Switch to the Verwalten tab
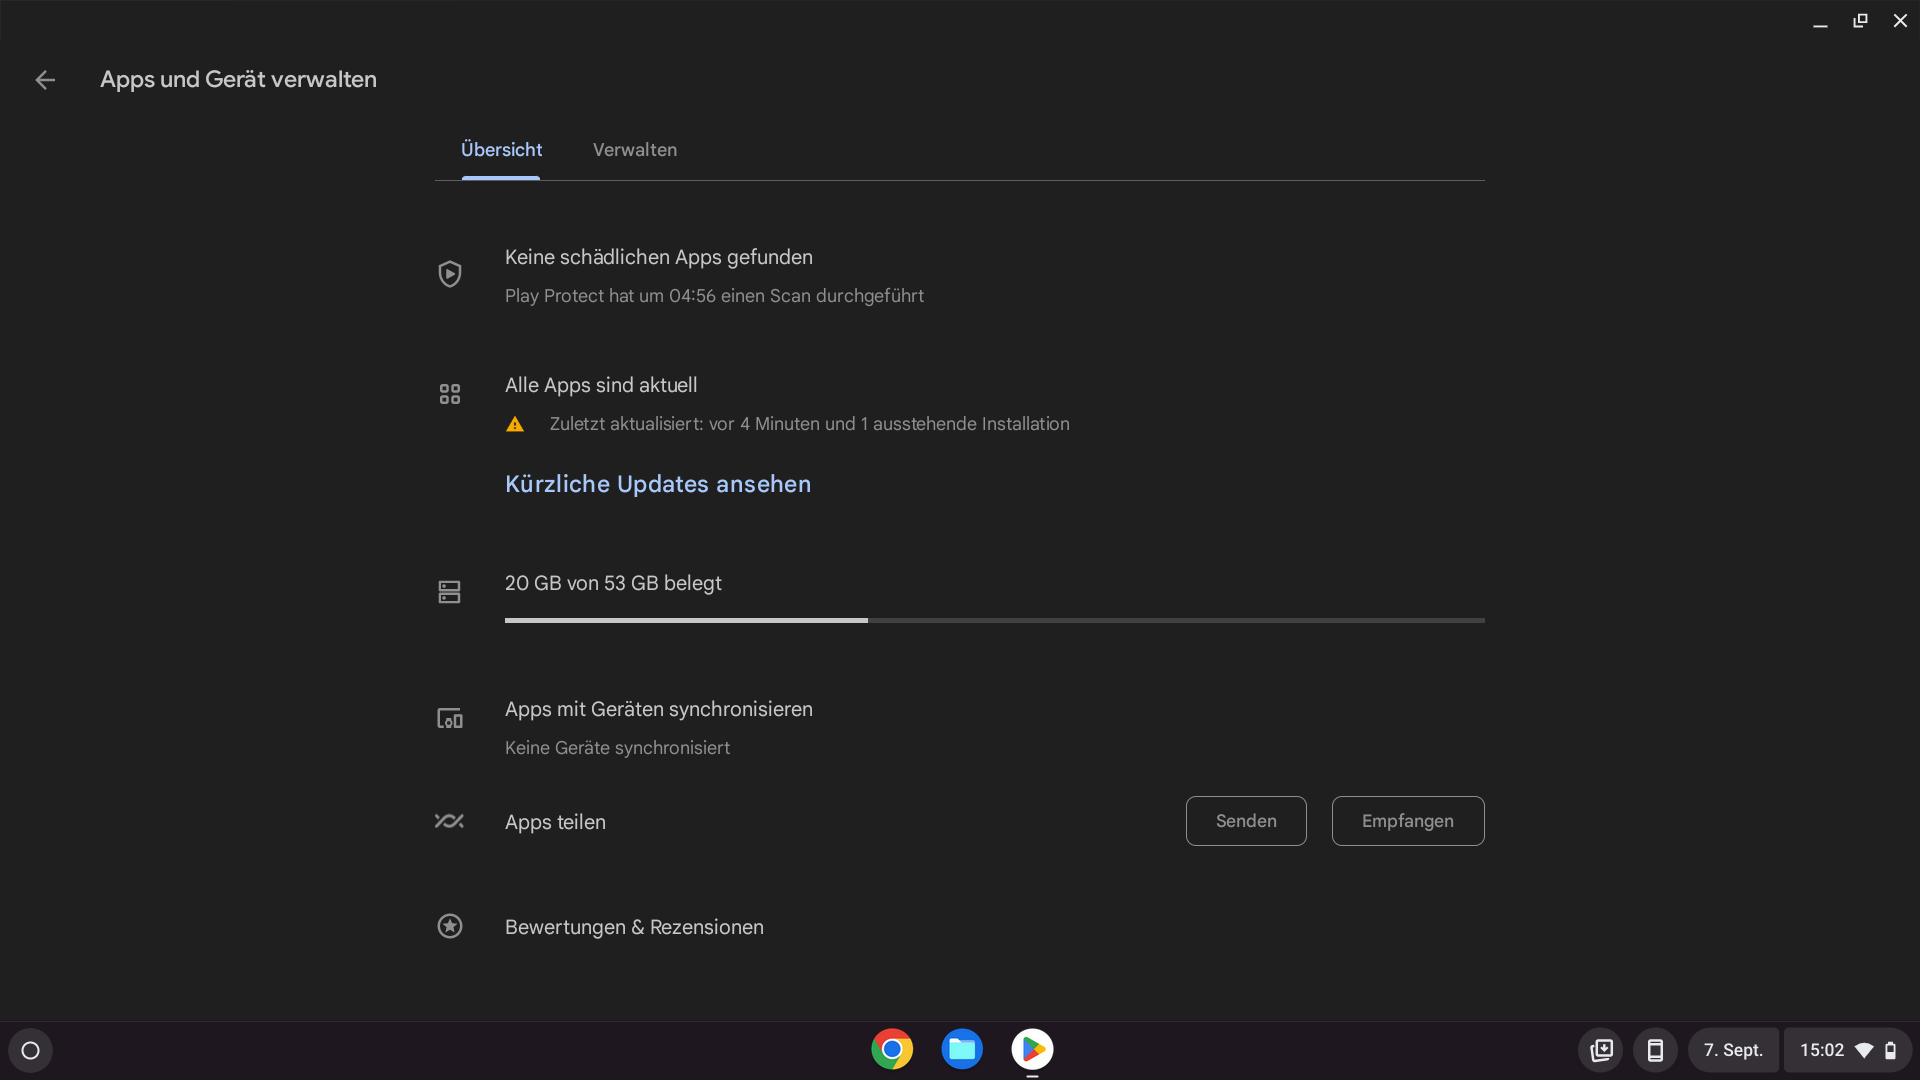The width and height of the screenshot is (1920, 1080). [x=635, y=150]
